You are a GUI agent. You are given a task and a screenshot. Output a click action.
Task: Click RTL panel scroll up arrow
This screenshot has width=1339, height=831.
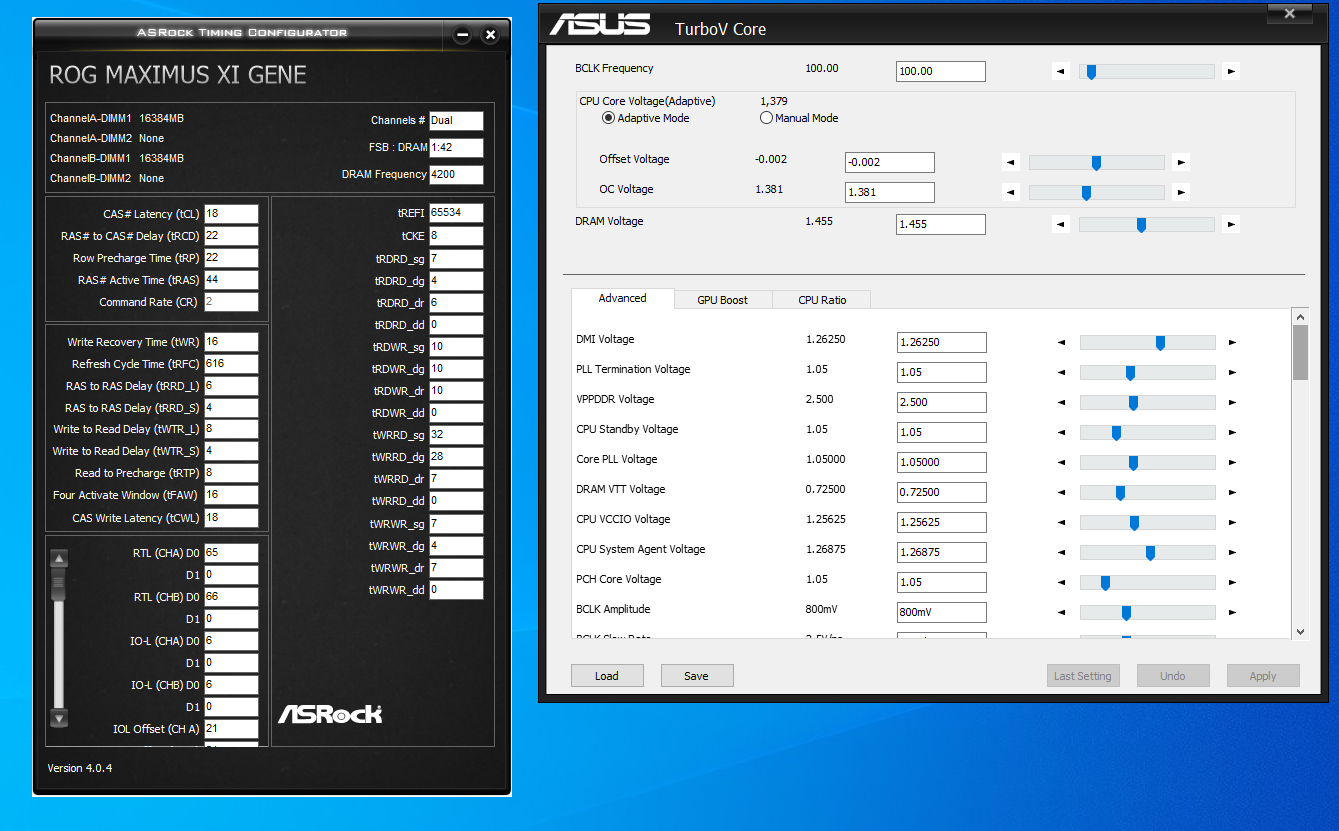pyautogui.click(x=59, y=559)
